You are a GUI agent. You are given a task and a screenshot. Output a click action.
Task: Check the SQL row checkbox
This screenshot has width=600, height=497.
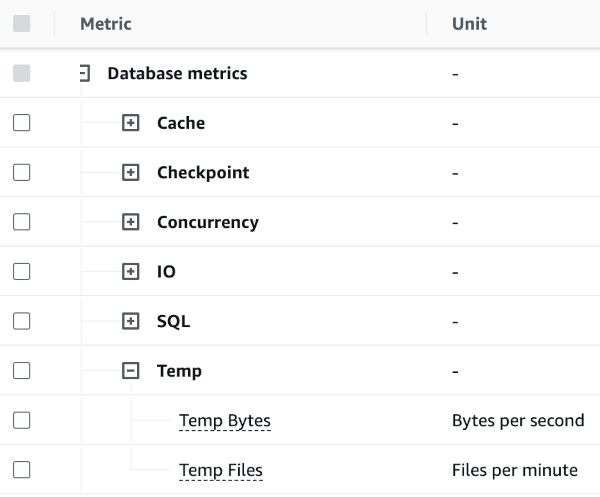(x=21, y=321)
